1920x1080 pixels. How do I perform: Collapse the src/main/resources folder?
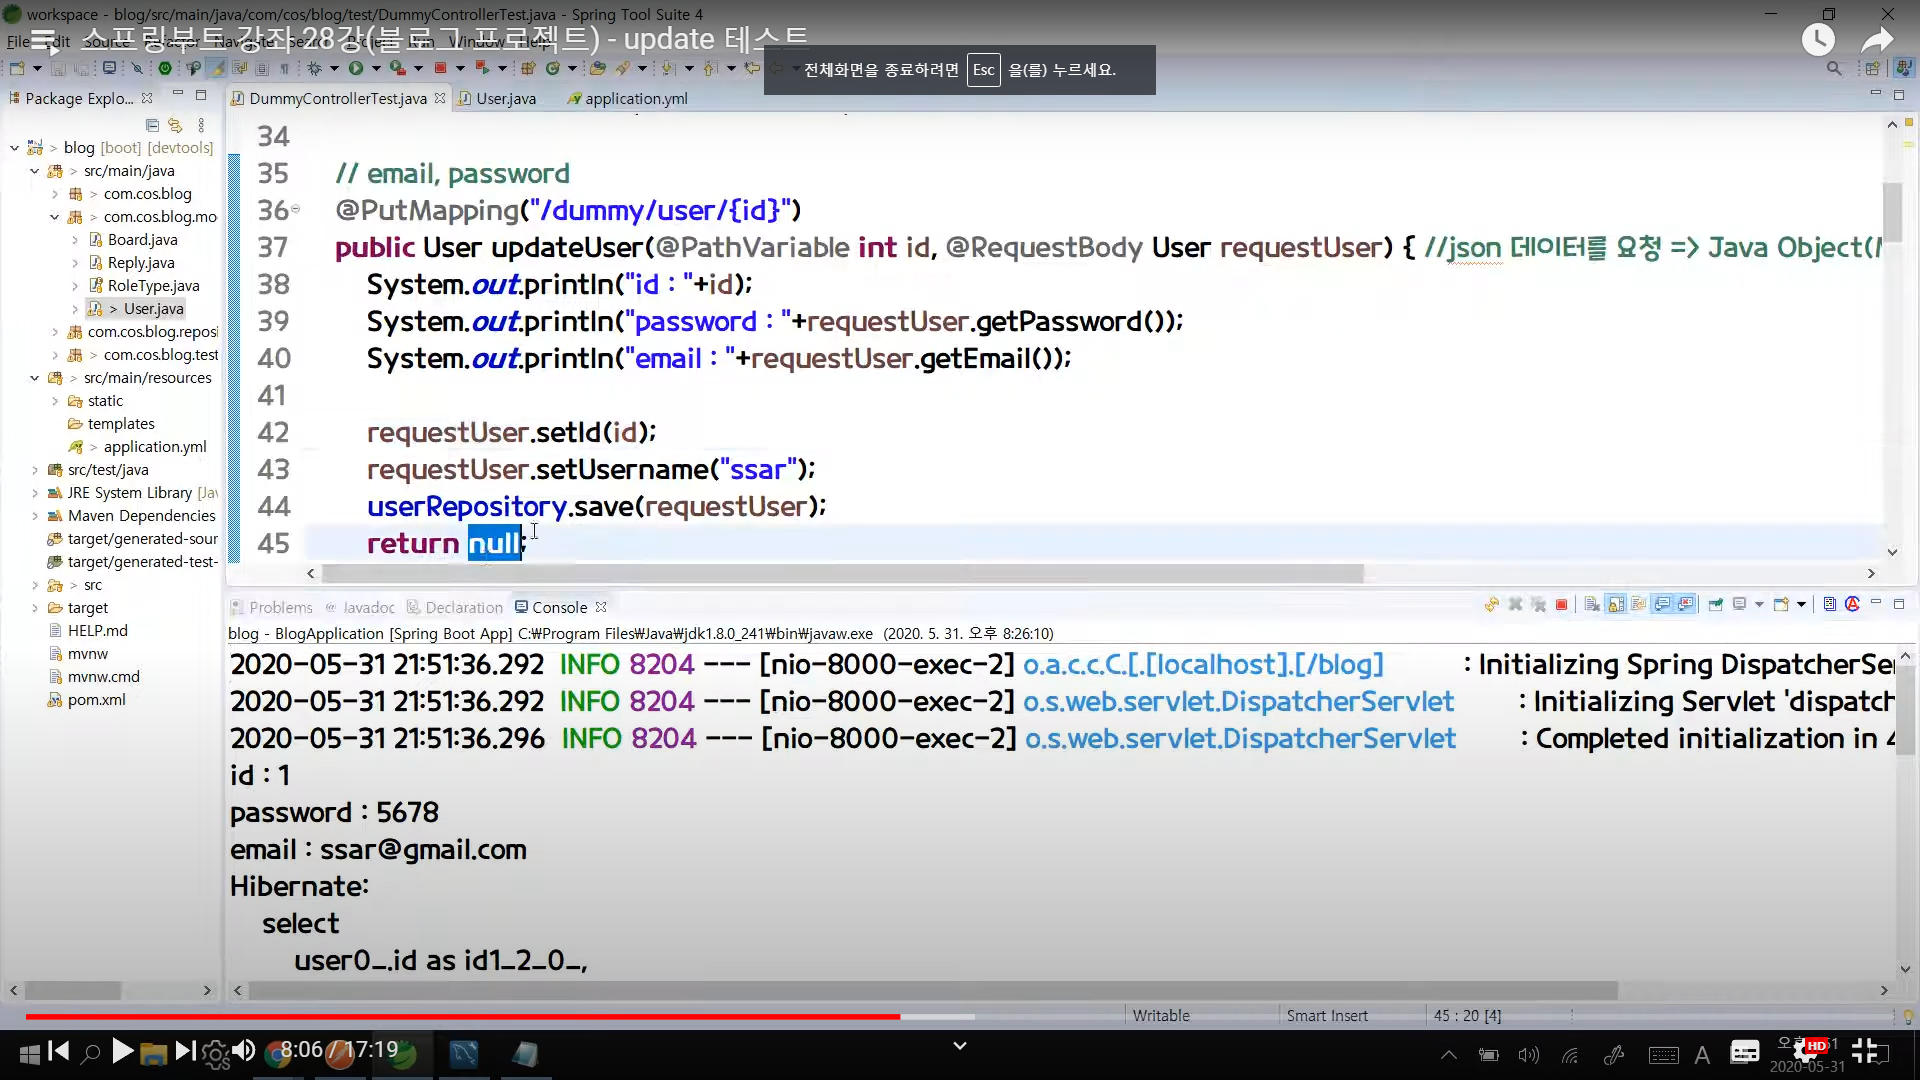34,378
